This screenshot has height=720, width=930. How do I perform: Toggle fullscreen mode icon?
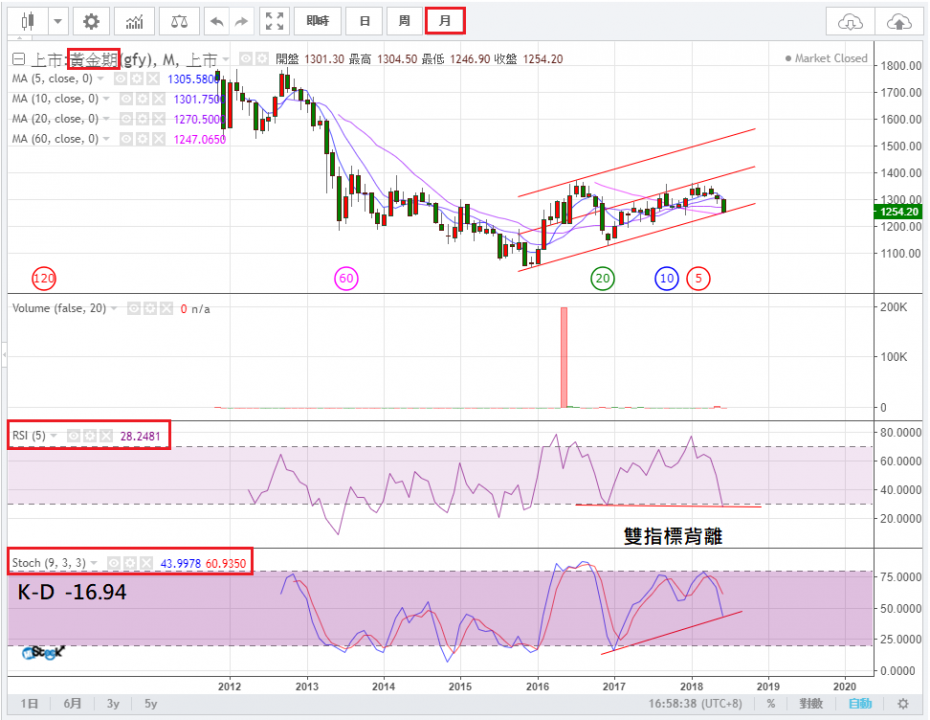274,22
